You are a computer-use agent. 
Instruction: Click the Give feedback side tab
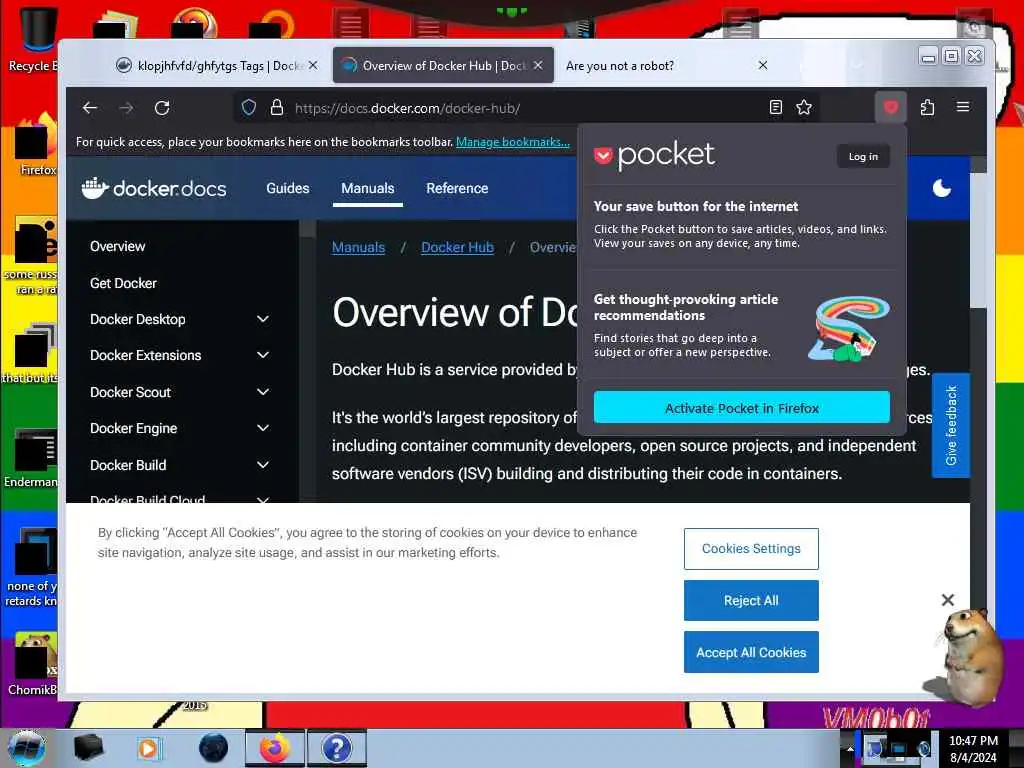pos(951,425)
